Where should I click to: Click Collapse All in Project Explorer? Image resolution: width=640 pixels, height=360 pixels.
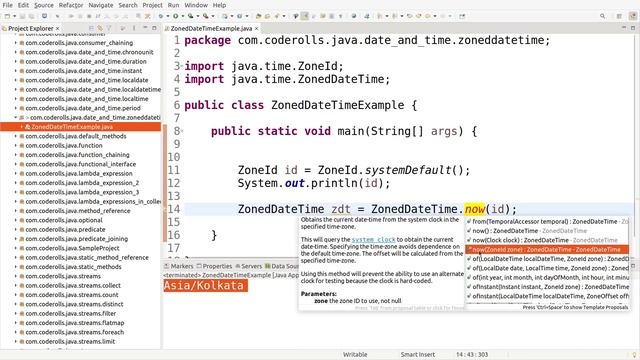coord(91,28)
